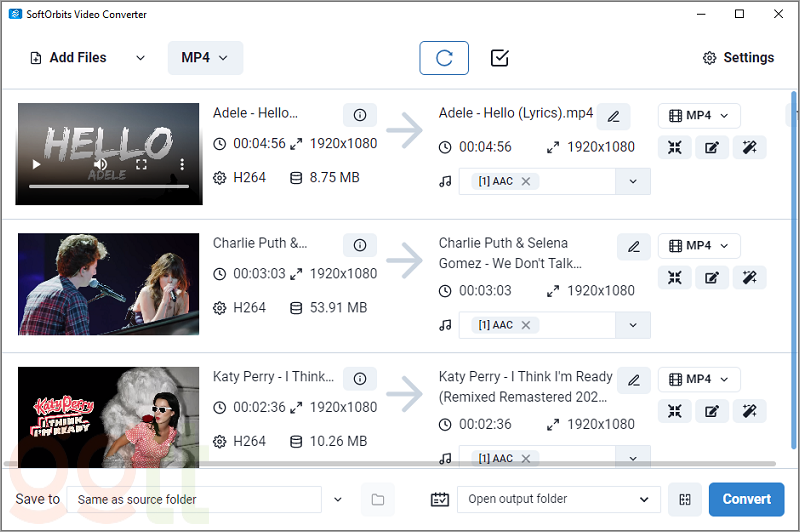Click the refresh/reset circular arrow icon

pyautogui.click(x=443, y=58)
